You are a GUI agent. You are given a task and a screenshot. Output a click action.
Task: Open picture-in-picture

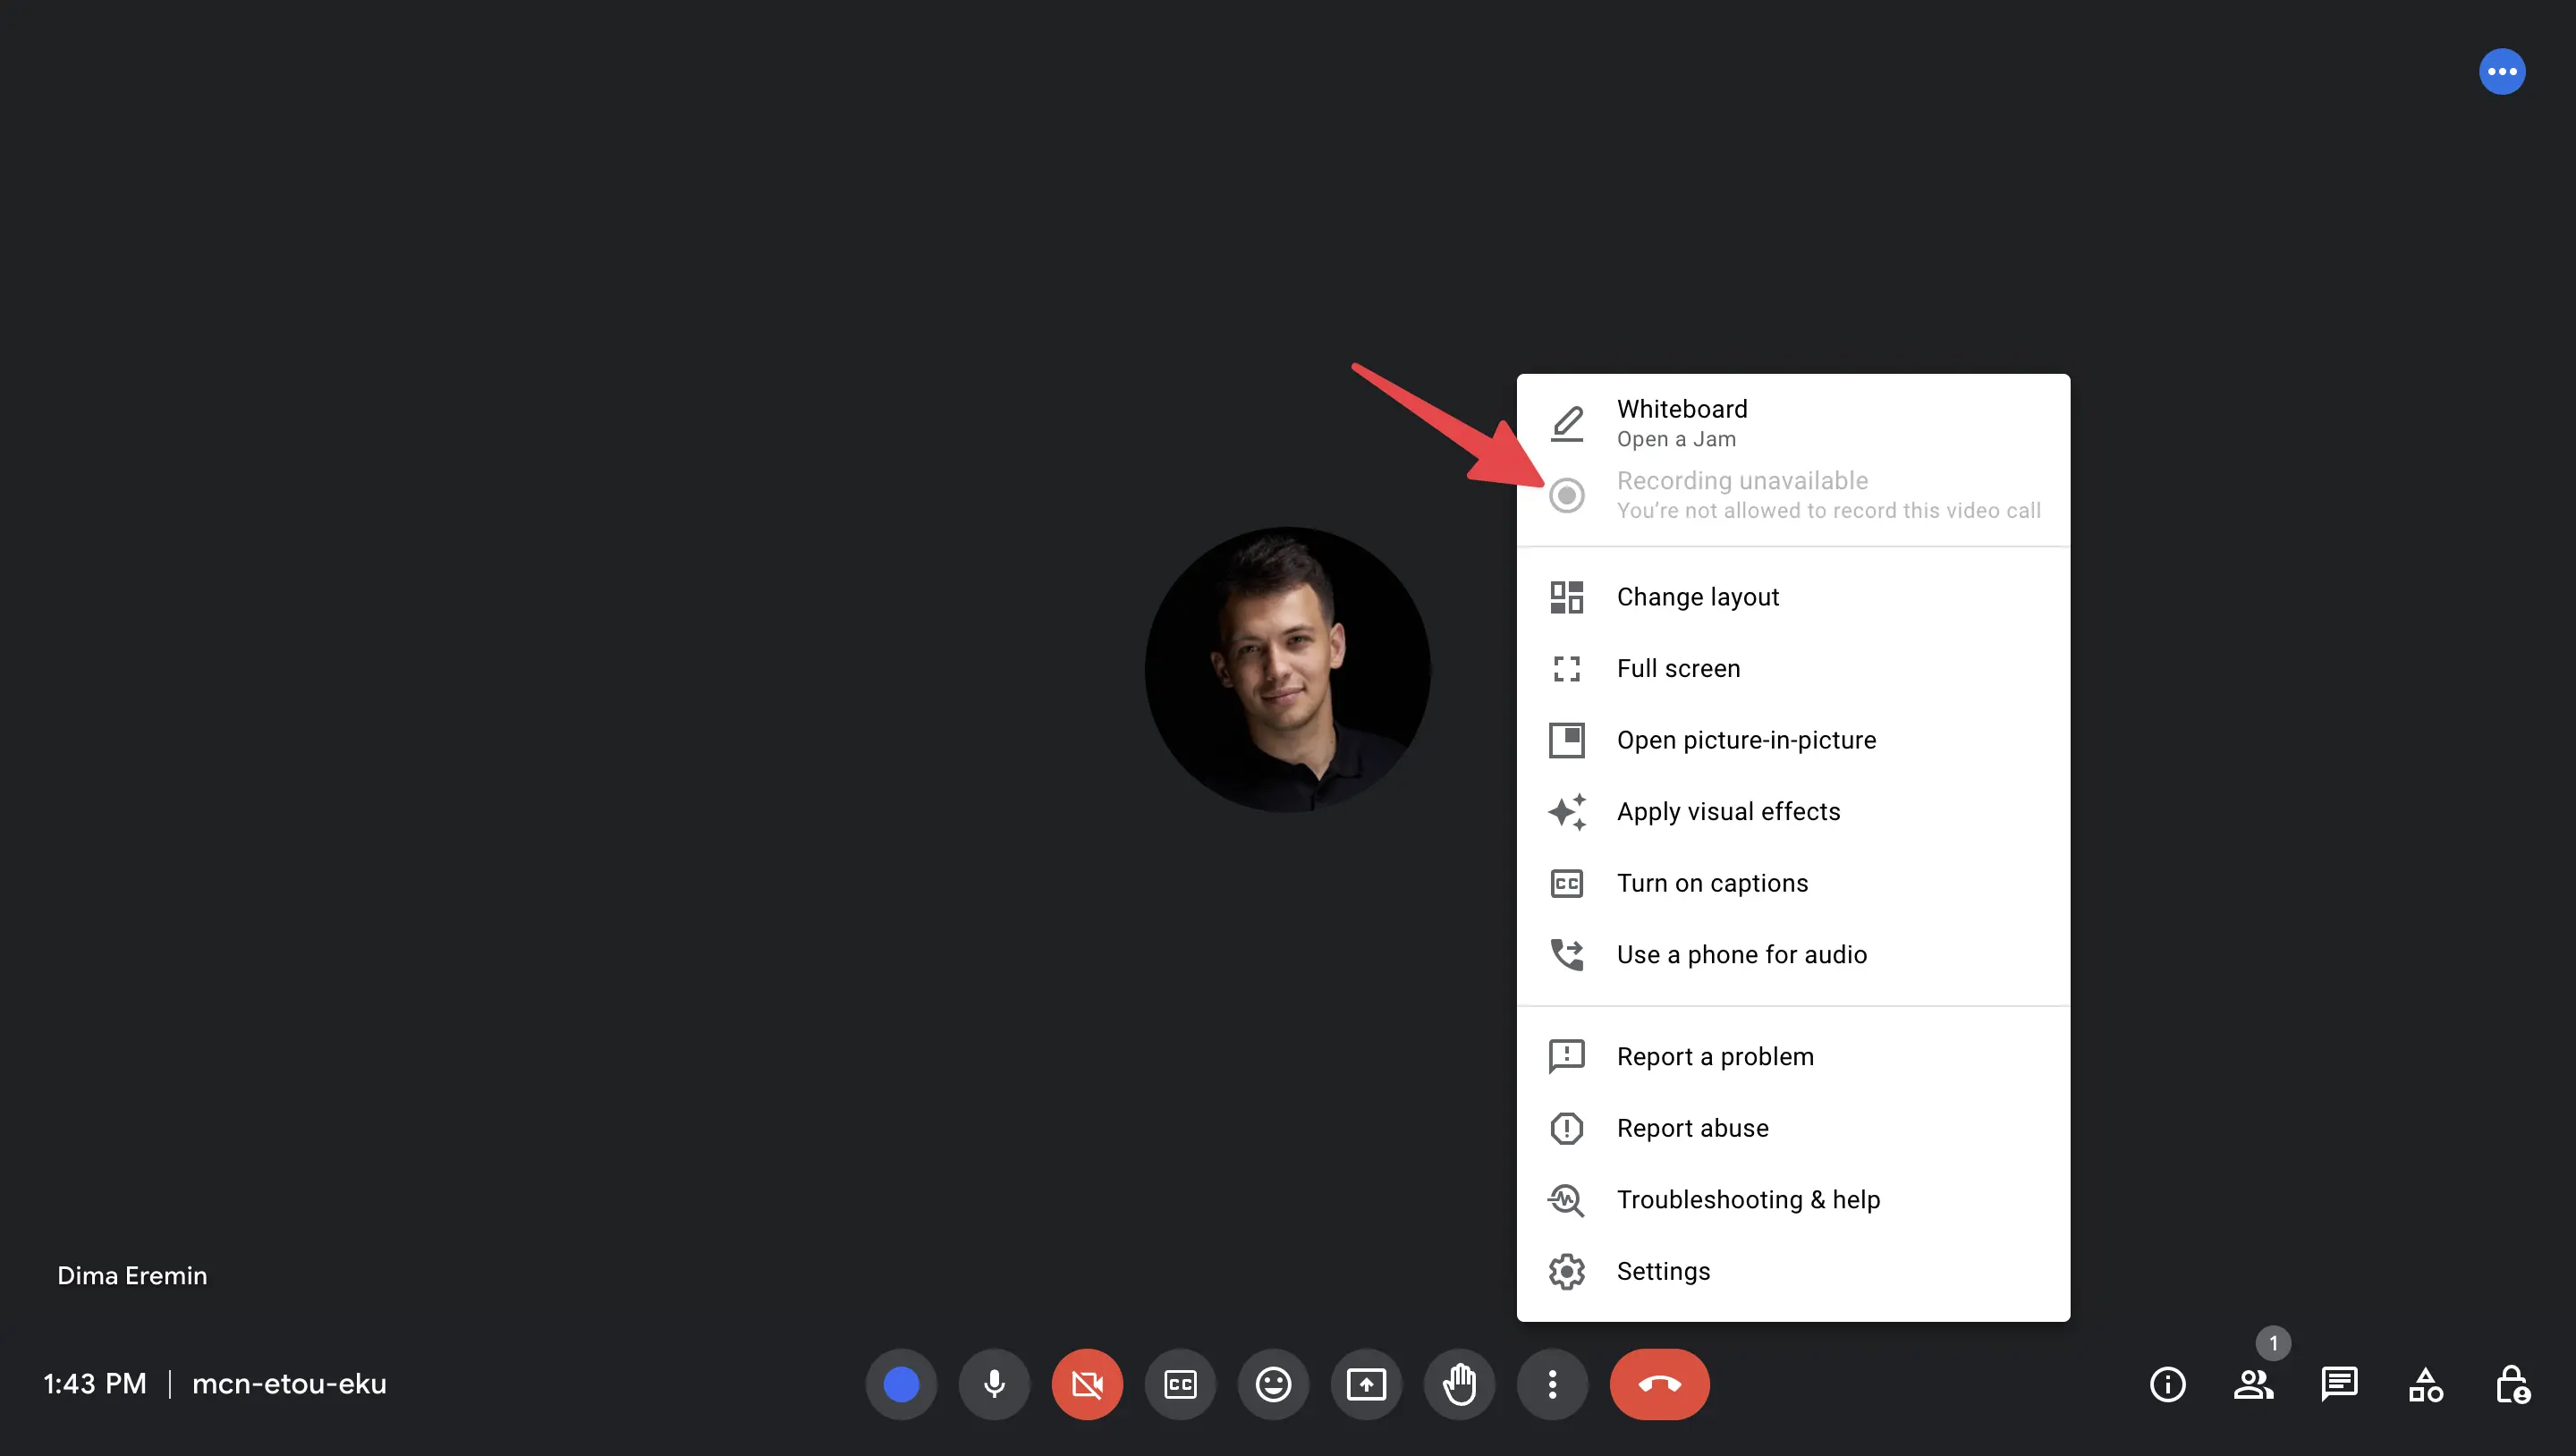(x=1746, y=740)
